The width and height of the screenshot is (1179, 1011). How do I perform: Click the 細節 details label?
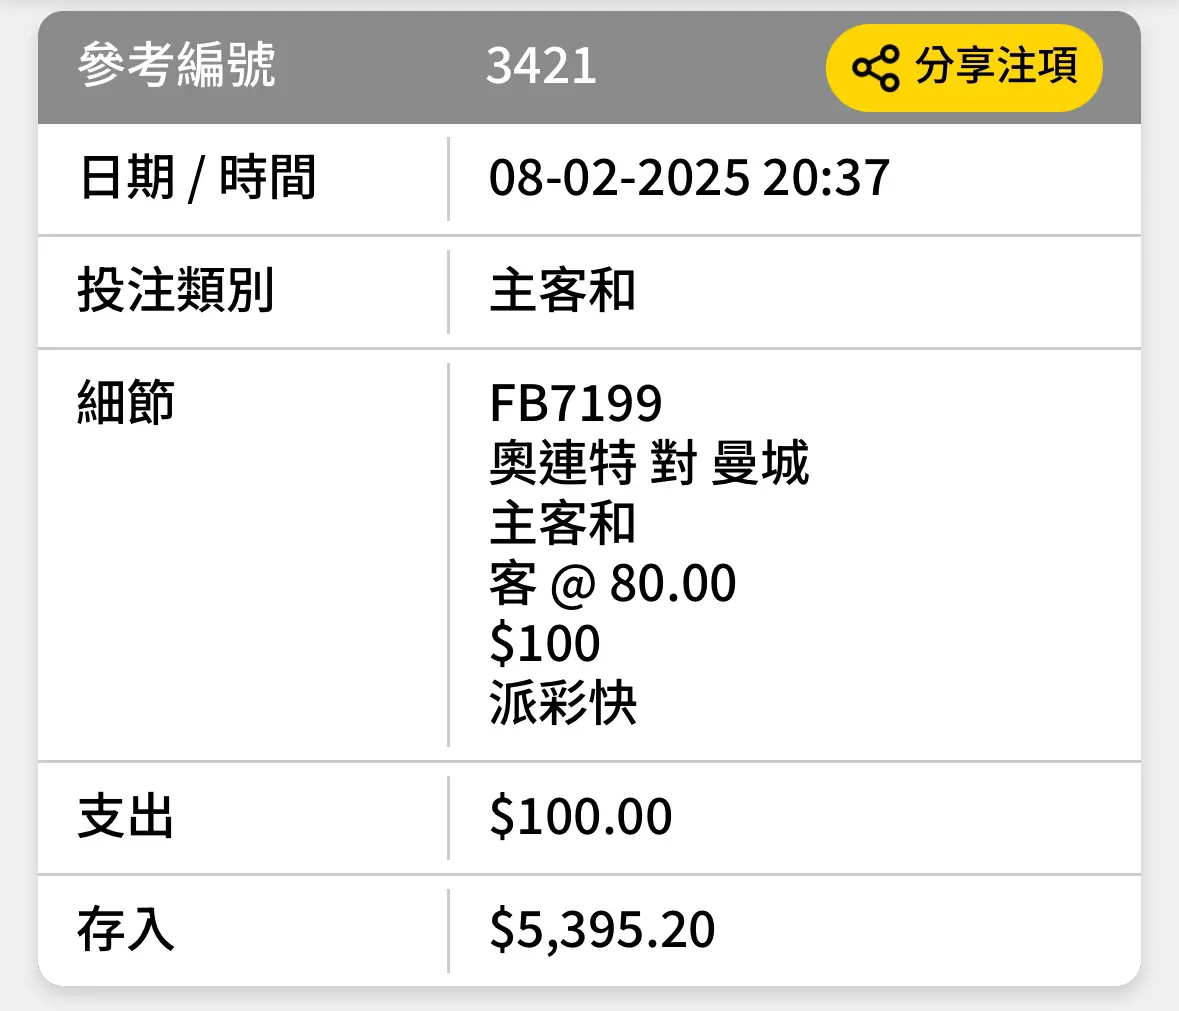(126, 402)
